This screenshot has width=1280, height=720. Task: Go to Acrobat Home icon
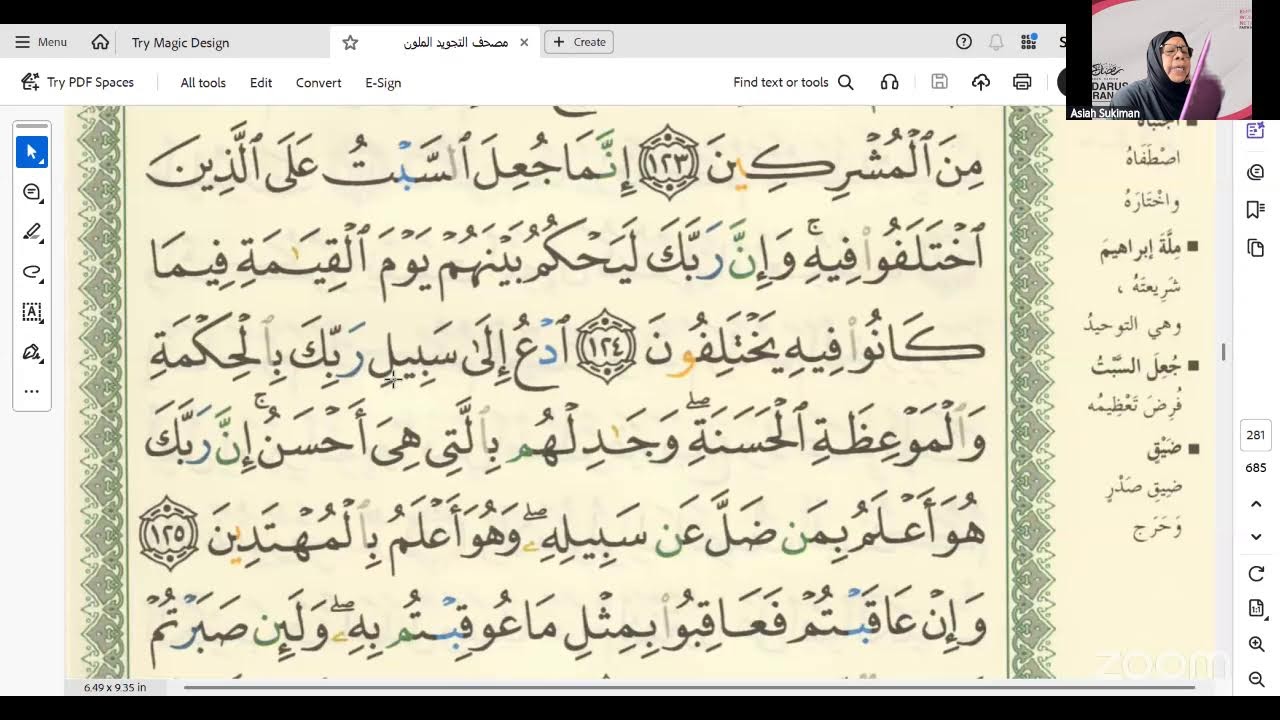point(100,42)
